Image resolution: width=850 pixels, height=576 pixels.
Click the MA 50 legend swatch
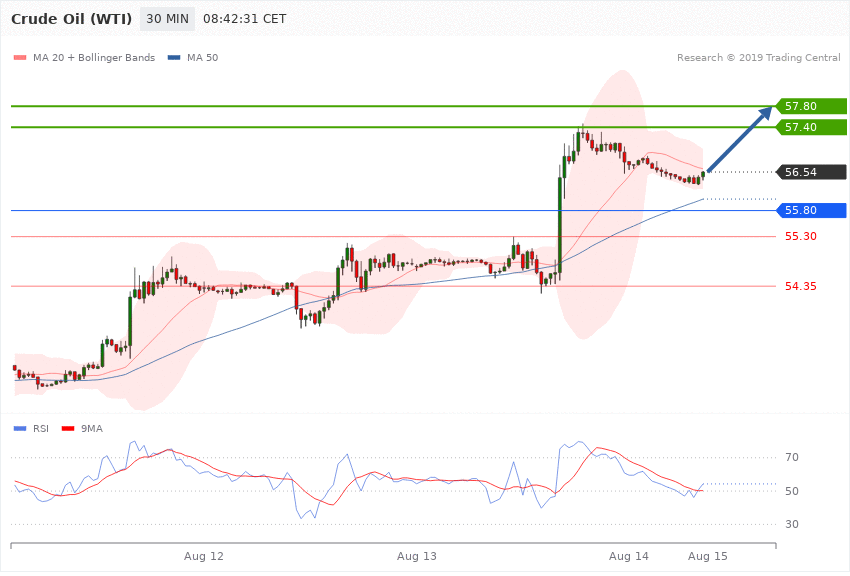174,58
